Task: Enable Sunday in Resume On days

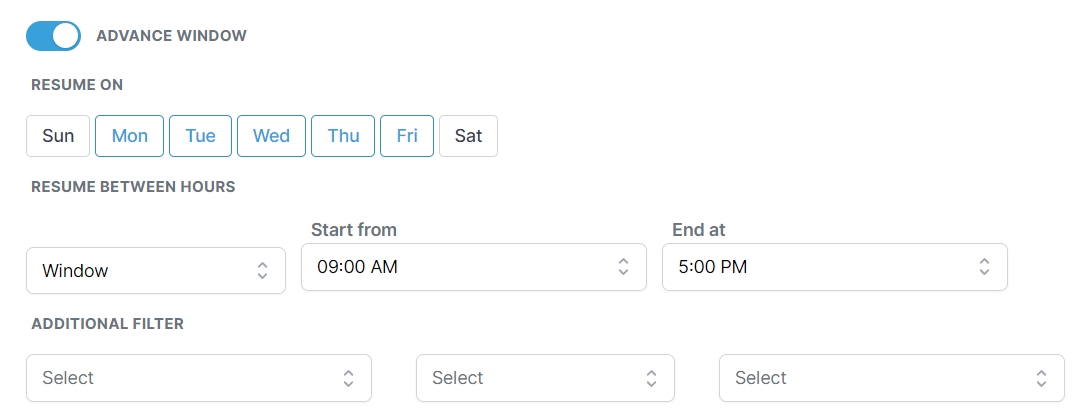Action: tap(58, 136)
